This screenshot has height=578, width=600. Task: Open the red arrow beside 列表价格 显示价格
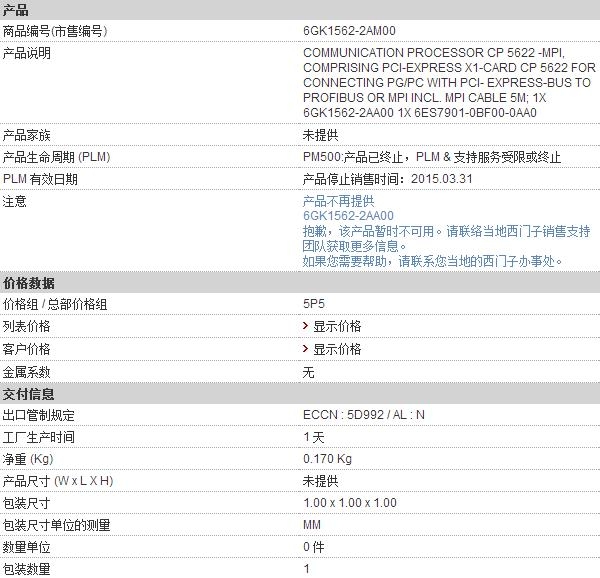click(x=305, y=326)
